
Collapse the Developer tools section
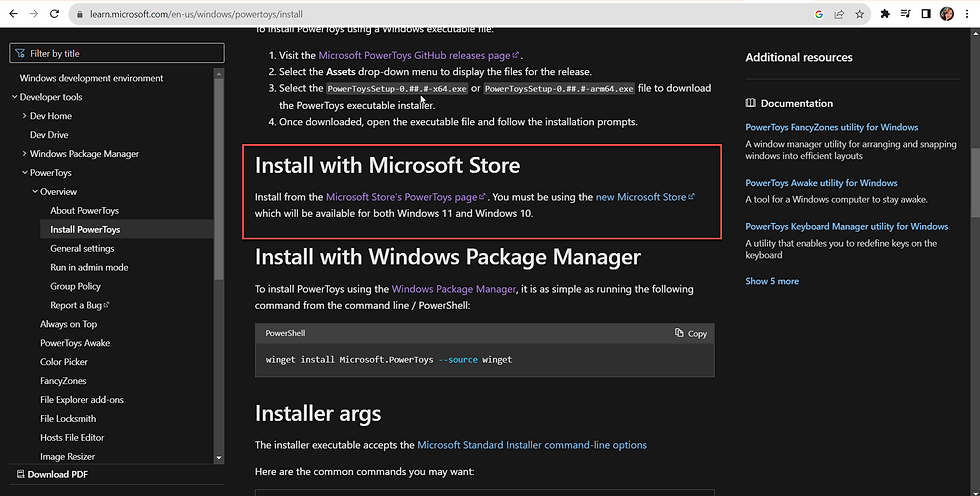click(x=15, y=97)
